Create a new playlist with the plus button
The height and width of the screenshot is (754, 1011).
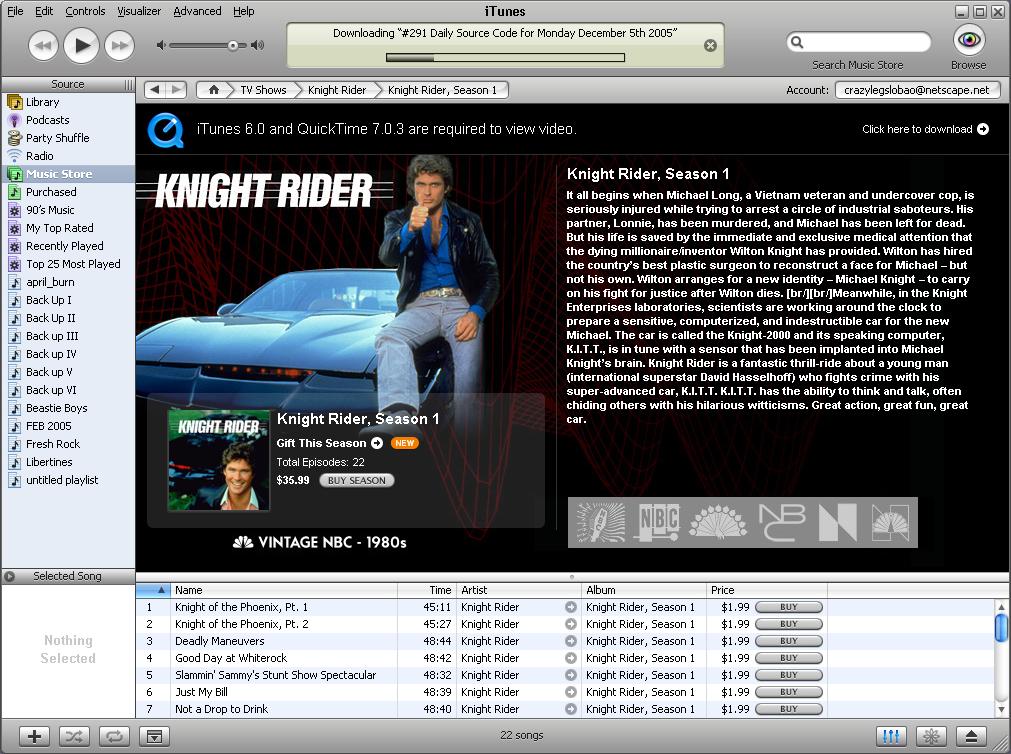pyautogui.click(x=34, y=736)
